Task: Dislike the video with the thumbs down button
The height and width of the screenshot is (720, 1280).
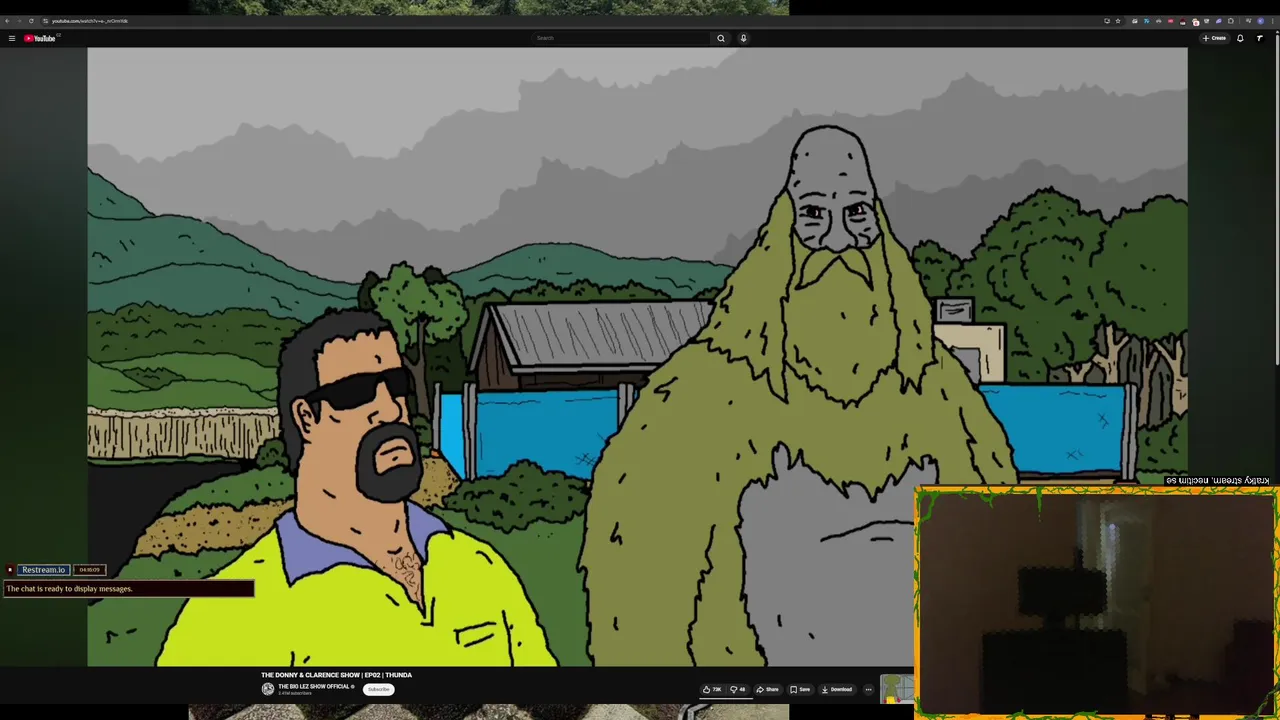Action: click(x=738, y=689)
